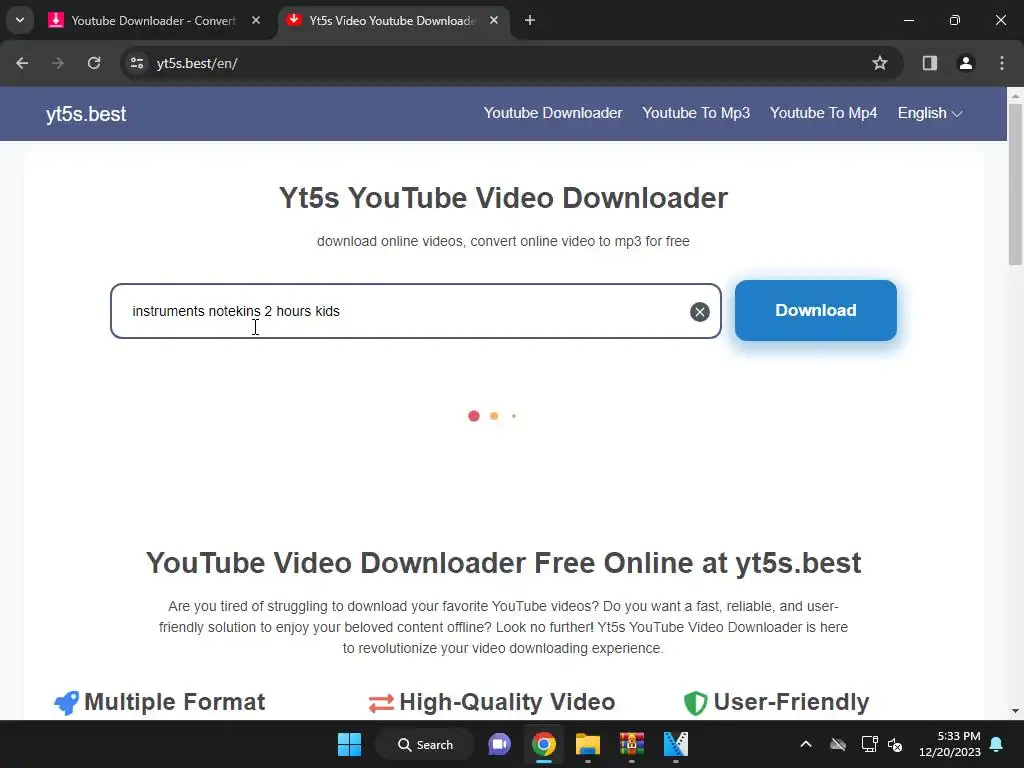This screenshot has width=1024, height=768.
Task: Click the browser forward arrow
Action: pos(58,63)
